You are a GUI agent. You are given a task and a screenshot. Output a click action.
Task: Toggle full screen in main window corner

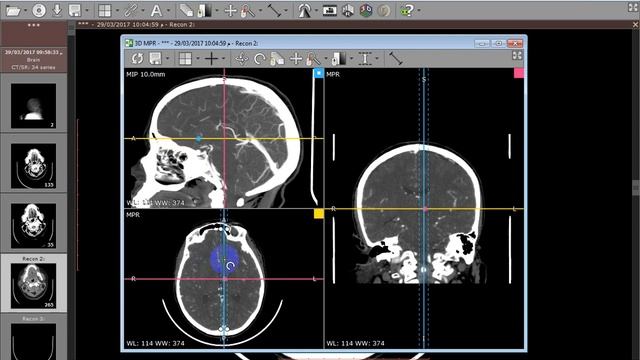click(x=632, y=7)
